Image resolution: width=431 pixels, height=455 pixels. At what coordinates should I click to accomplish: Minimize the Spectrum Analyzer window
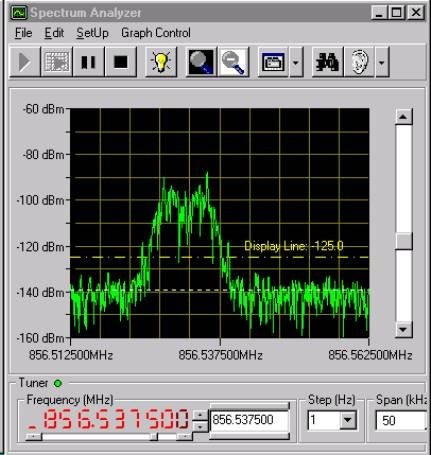[x=379, y=13]
